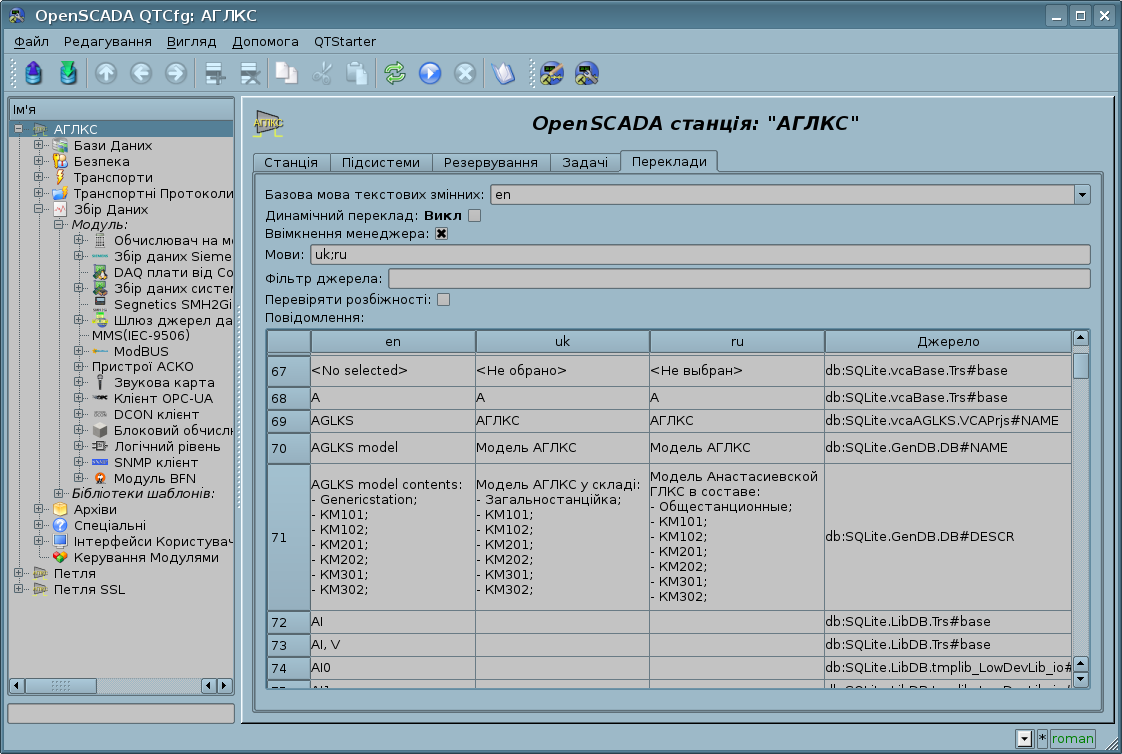
Task: Click the en column header
Action: (393, 342)
